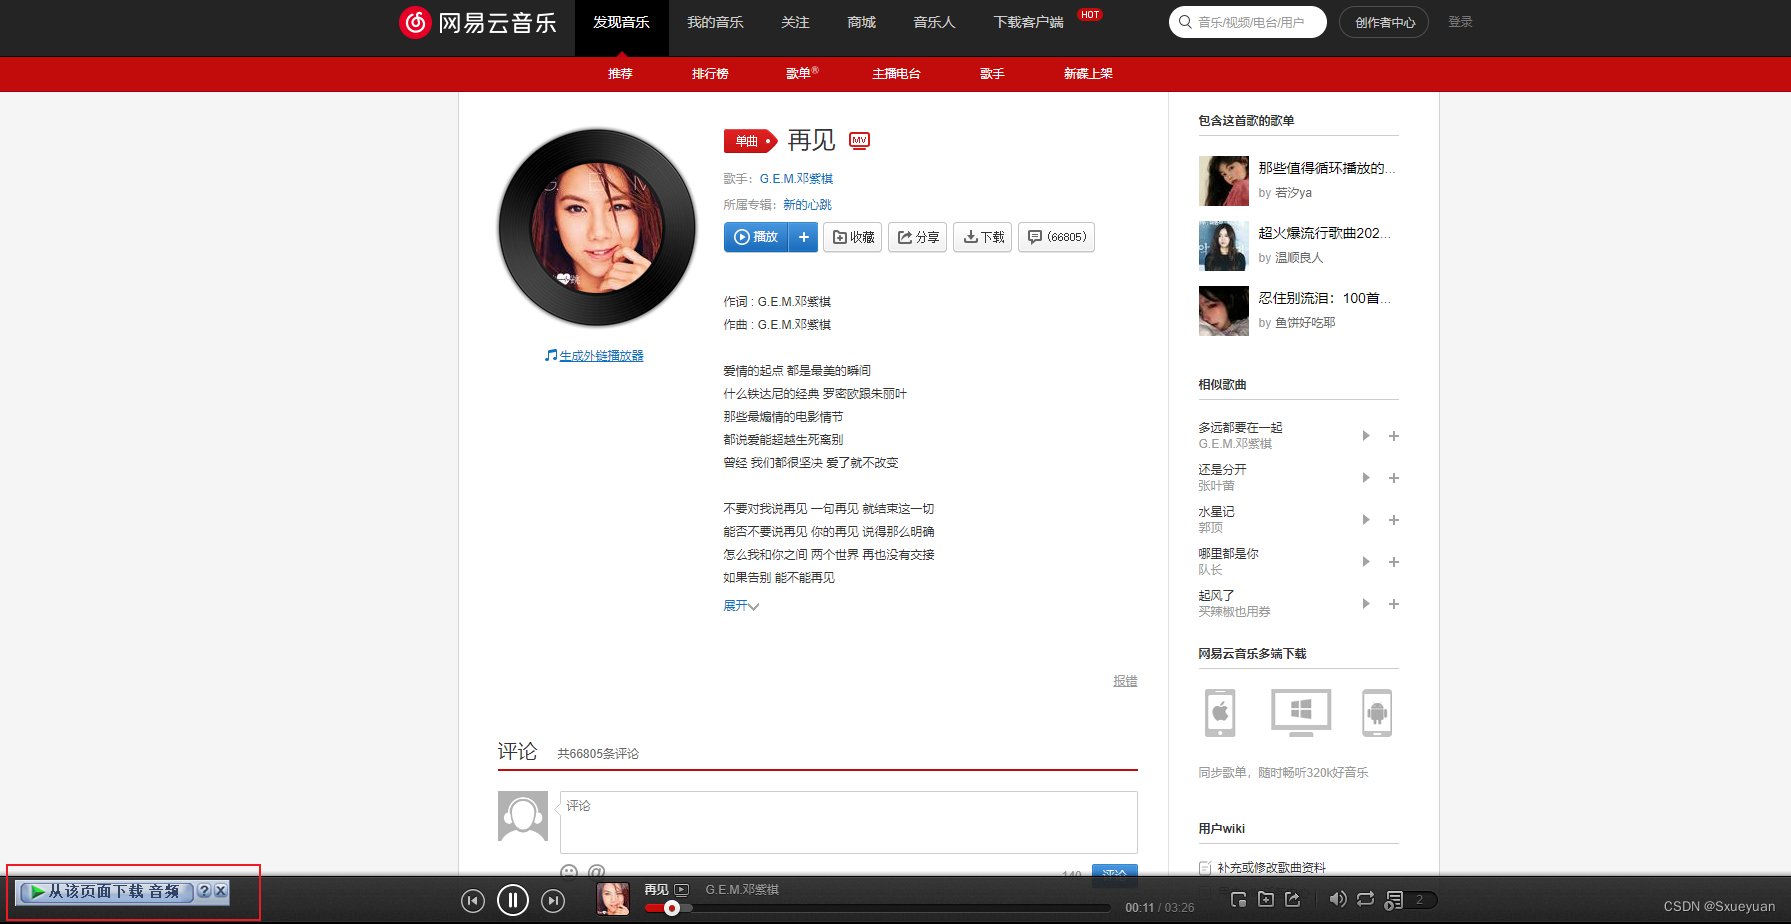
Task: Play similar song 水星记
Action: 1366,520
